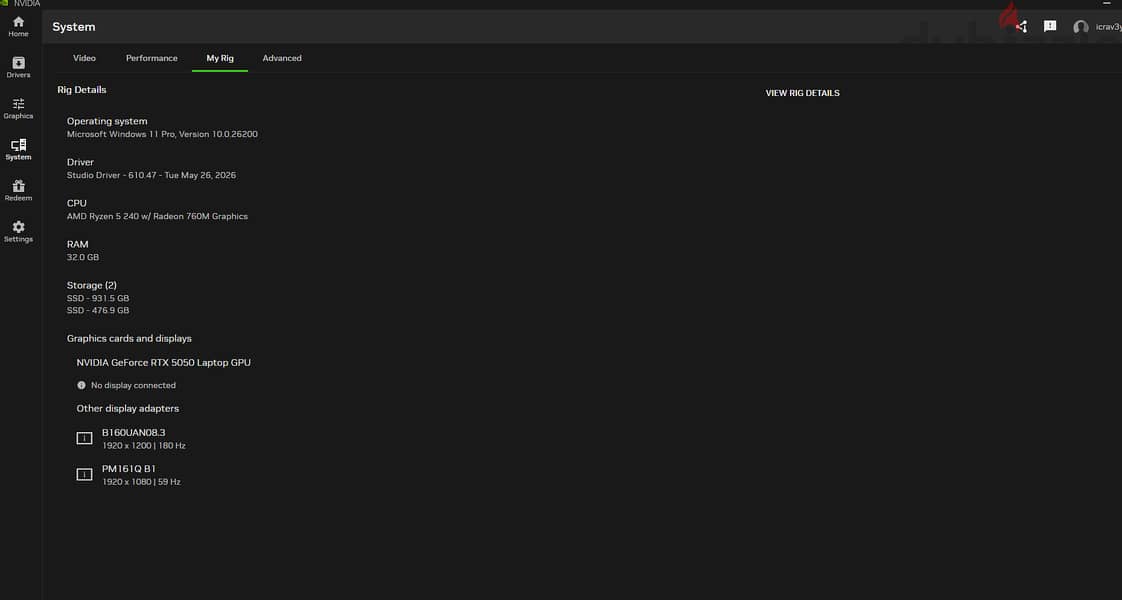Click the operating system version text
This screenshot has height=600, width=1122.
[x=162, y=134]
